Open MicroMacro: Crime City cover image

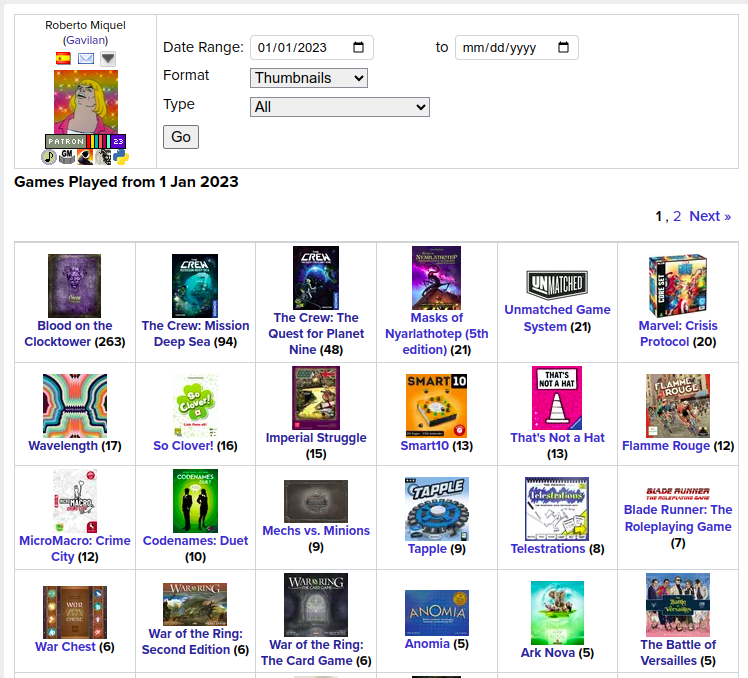pos(75,501)
